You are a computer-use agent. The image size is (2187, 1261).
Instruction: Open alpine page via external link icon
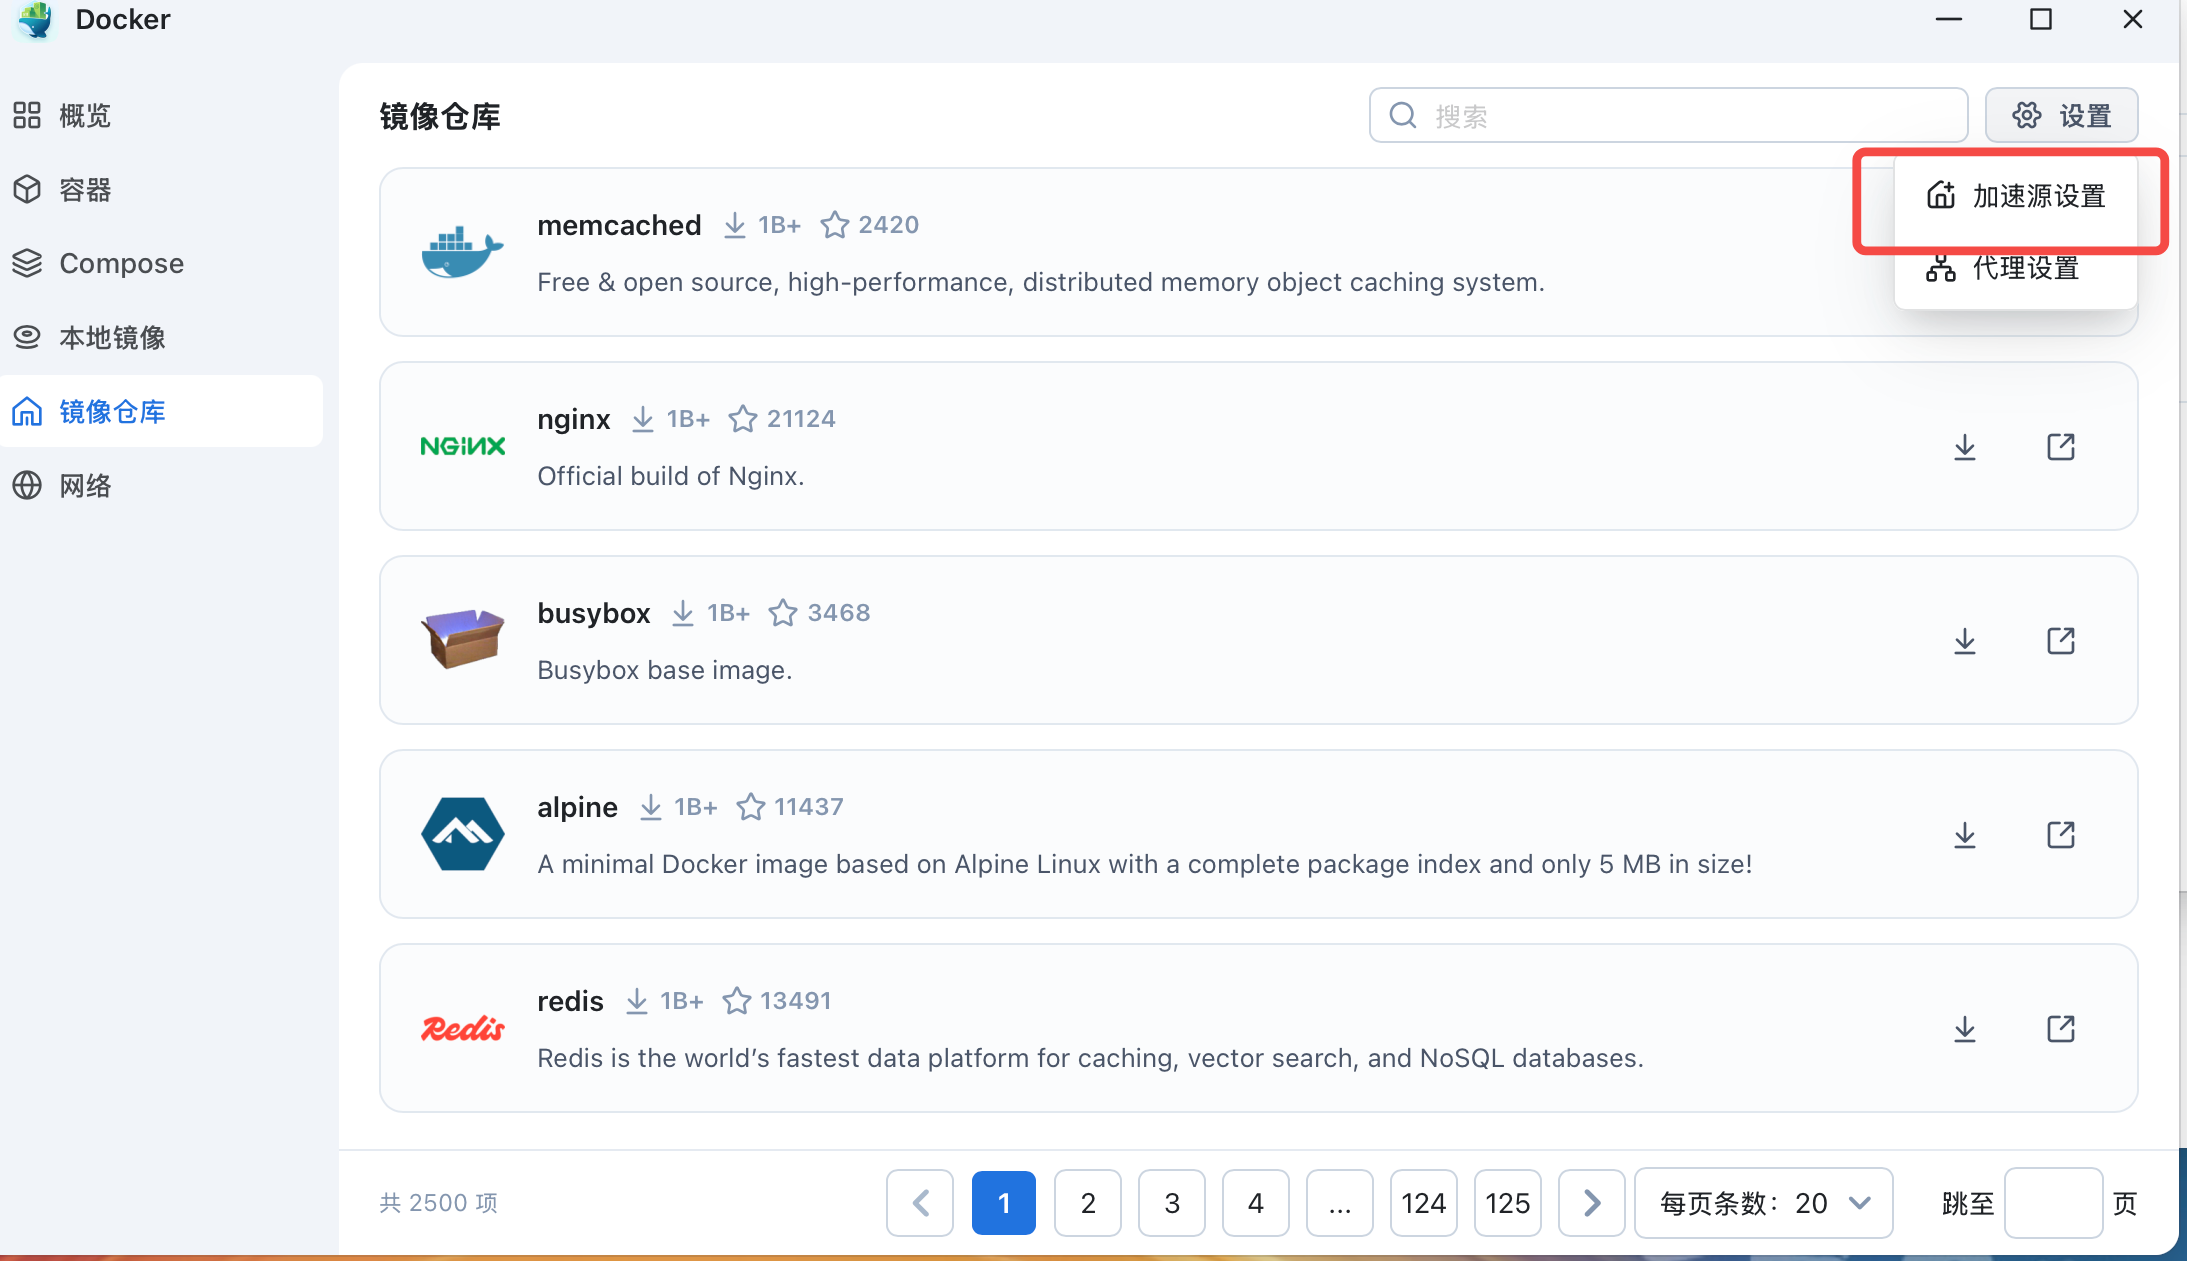click(x=2060, y=835)
